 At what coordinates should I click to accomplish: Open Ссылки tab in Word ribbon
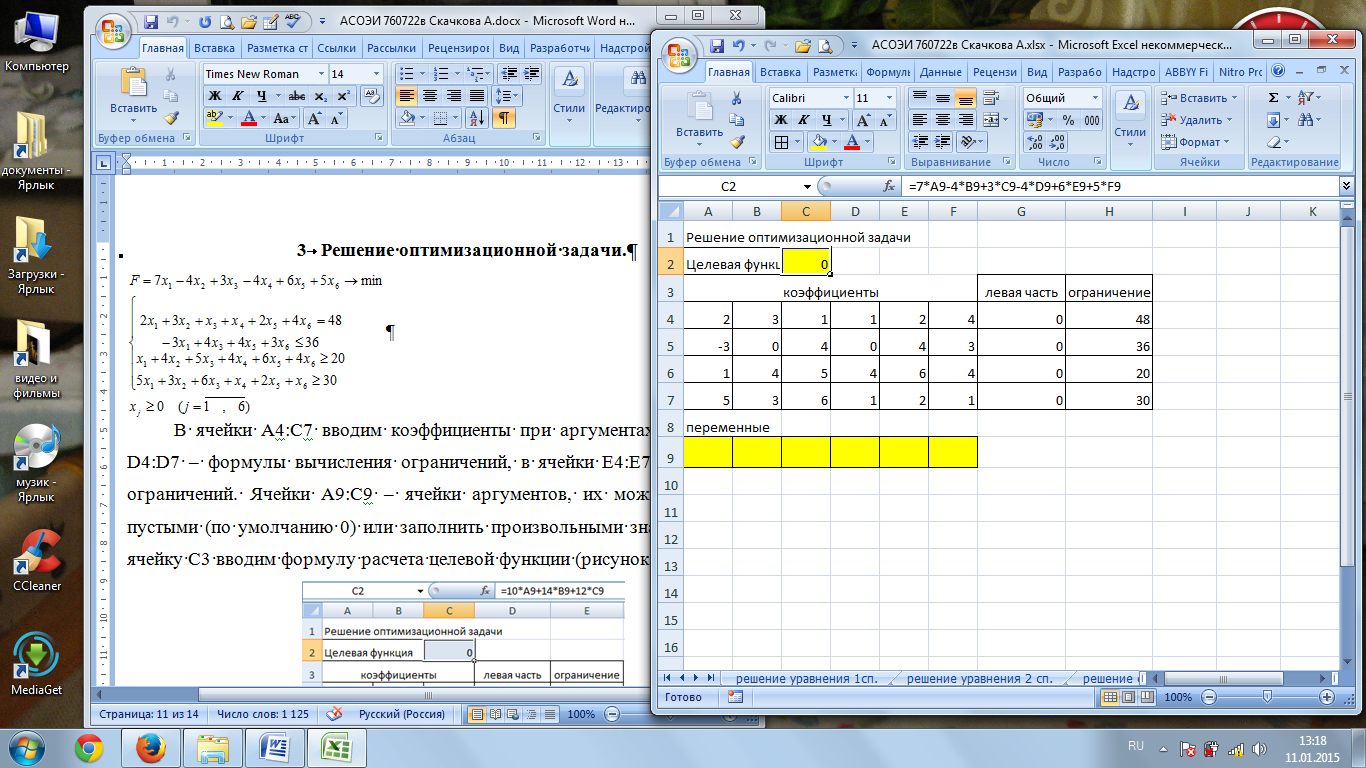(336, 47)
